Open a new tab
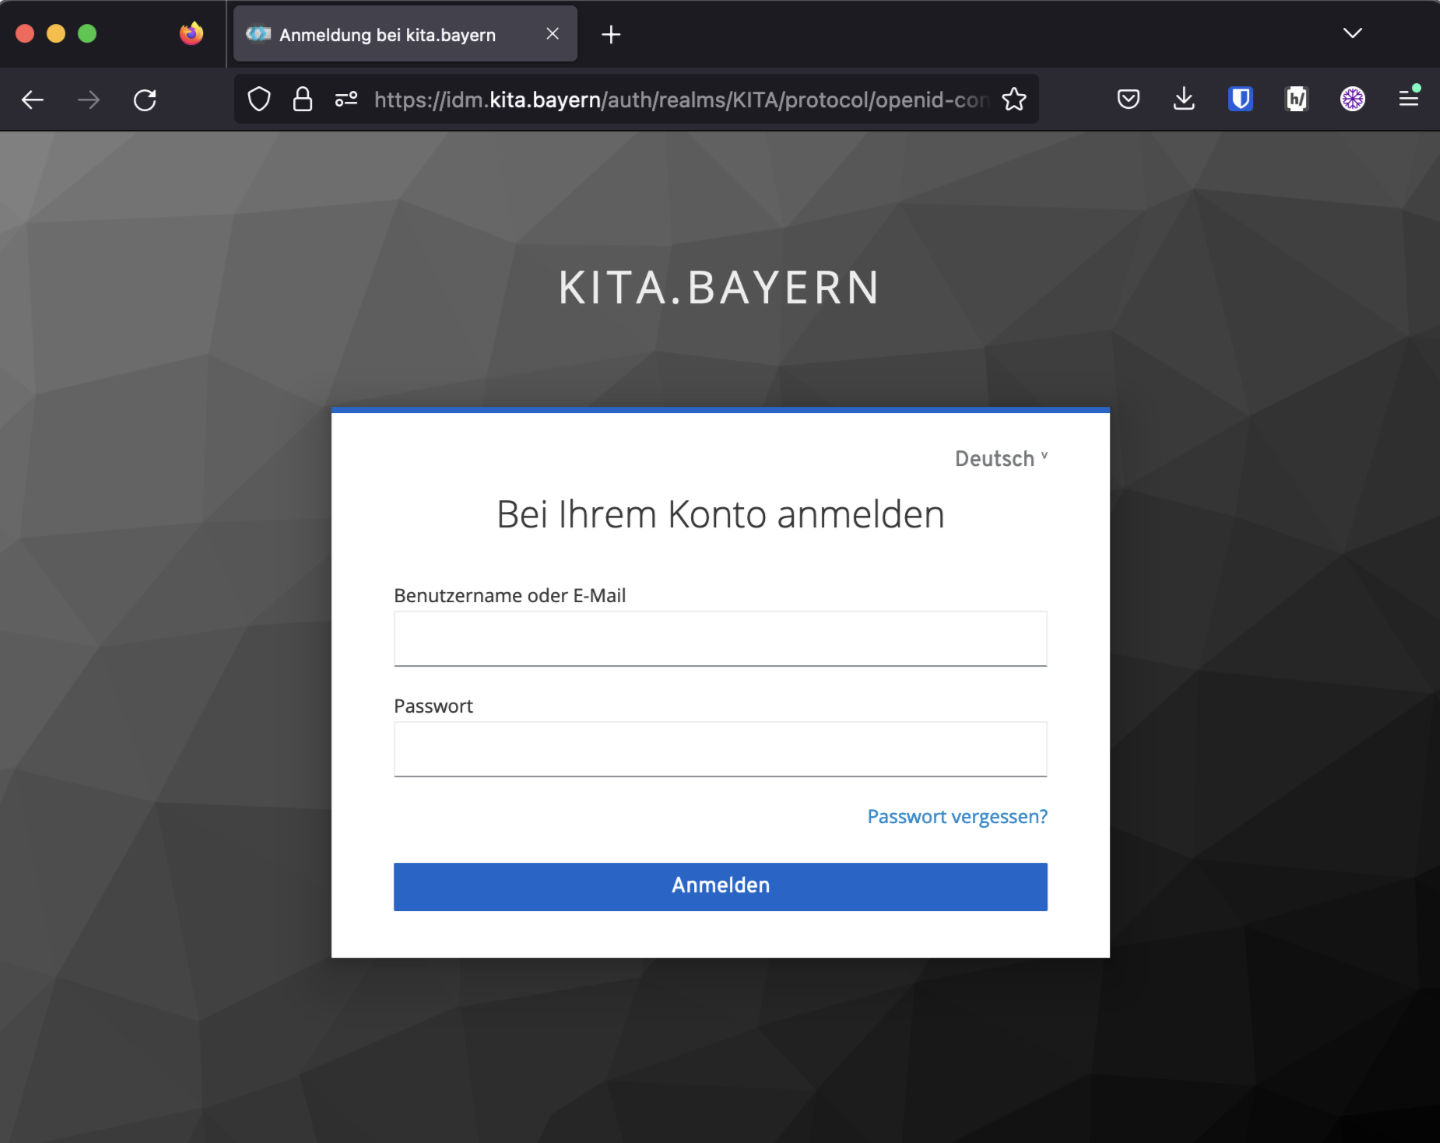The image size is (1440, 1143). [x=611, y=34]
